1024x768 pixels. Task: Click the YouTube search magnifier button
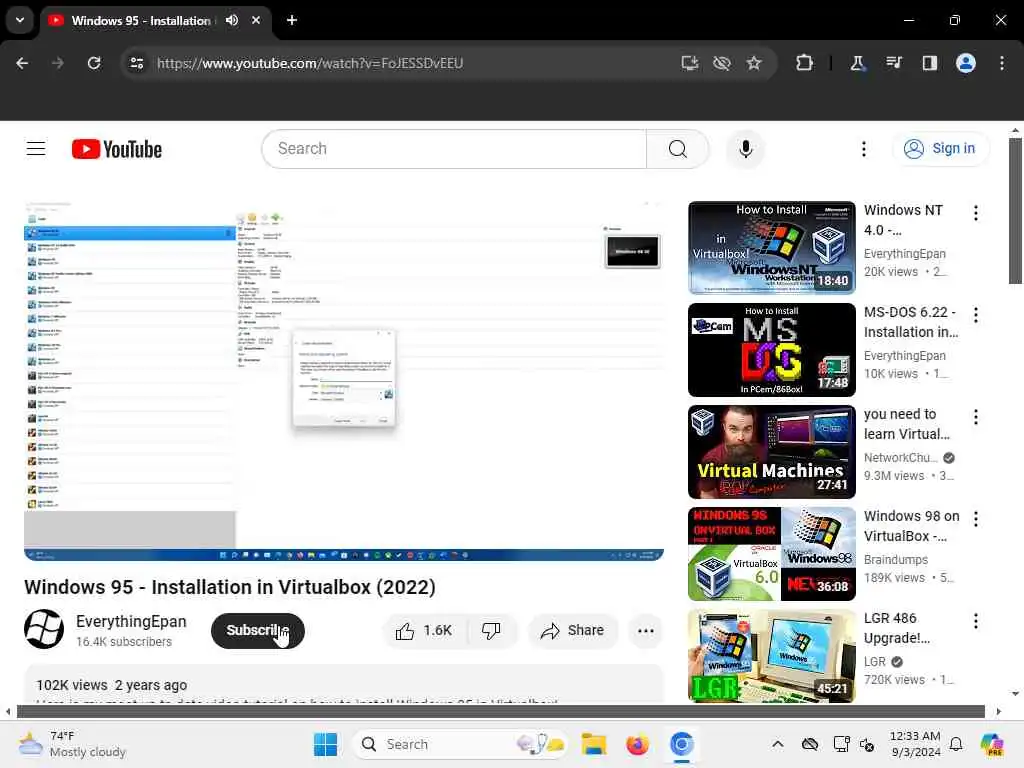coord(678,149)
